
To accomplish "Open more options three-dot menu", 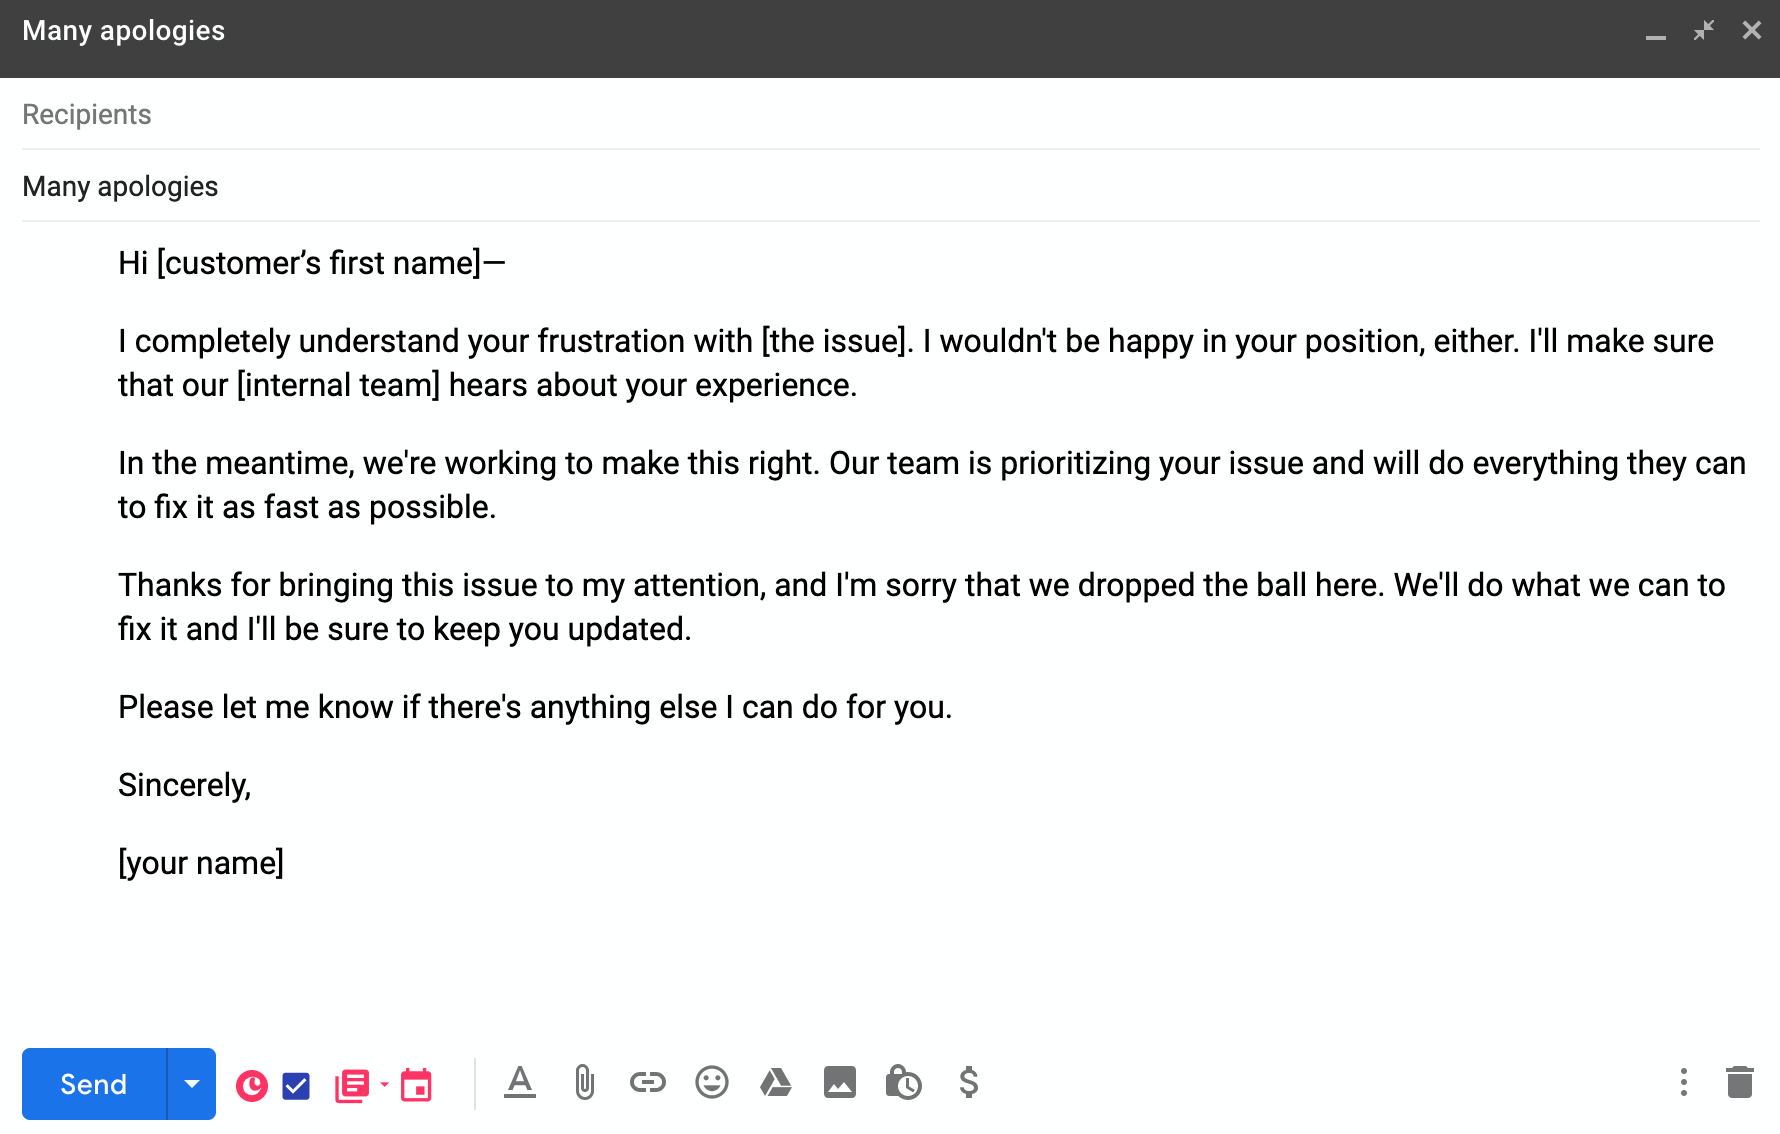I will click(x=1684, y=1082).
